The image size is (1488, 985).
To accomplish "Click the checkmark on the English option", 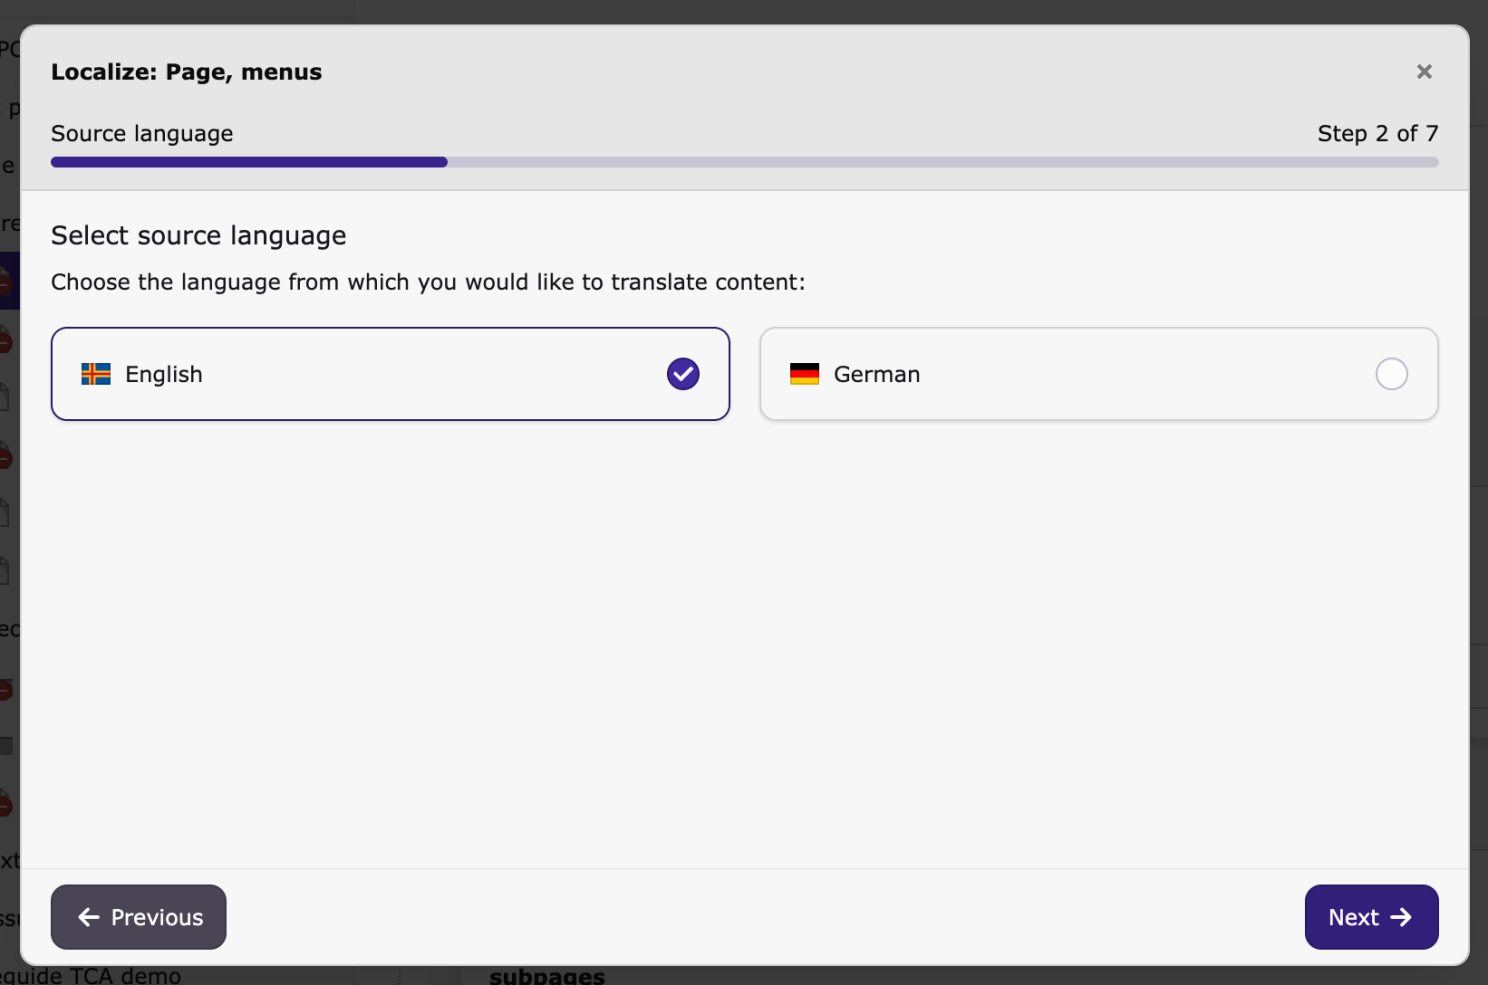I will pos(683,374).
